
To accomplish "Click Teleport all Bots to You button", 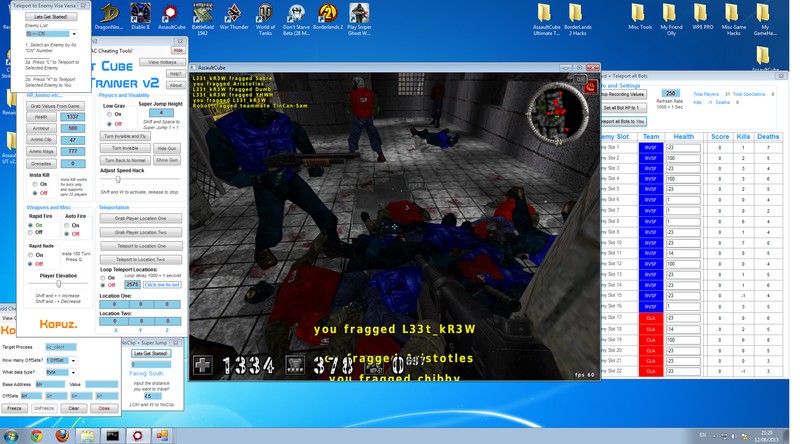I will click(623, 121).
